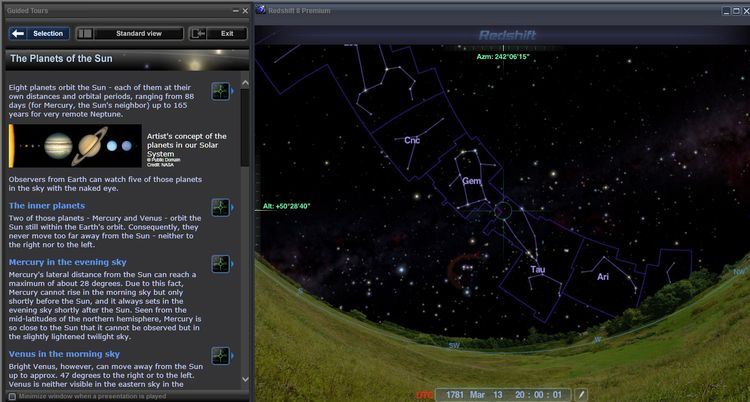750x402 pixels.
Task: Click the tour text scrollbar thumb
Action: coord(245,127)
